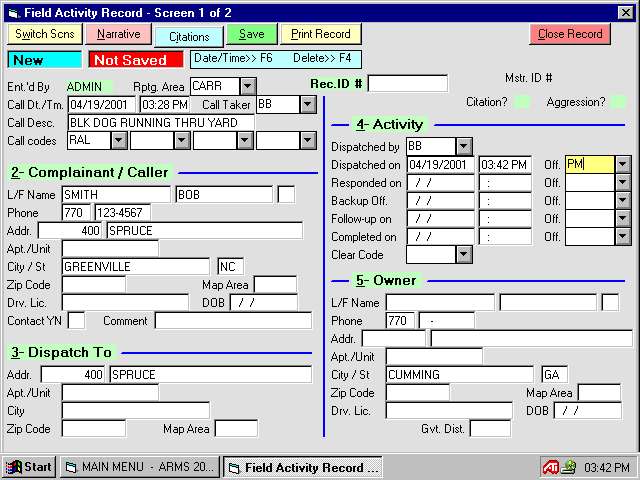Click the Close Record button
The image size is (640, 480).
click(570, 34)
